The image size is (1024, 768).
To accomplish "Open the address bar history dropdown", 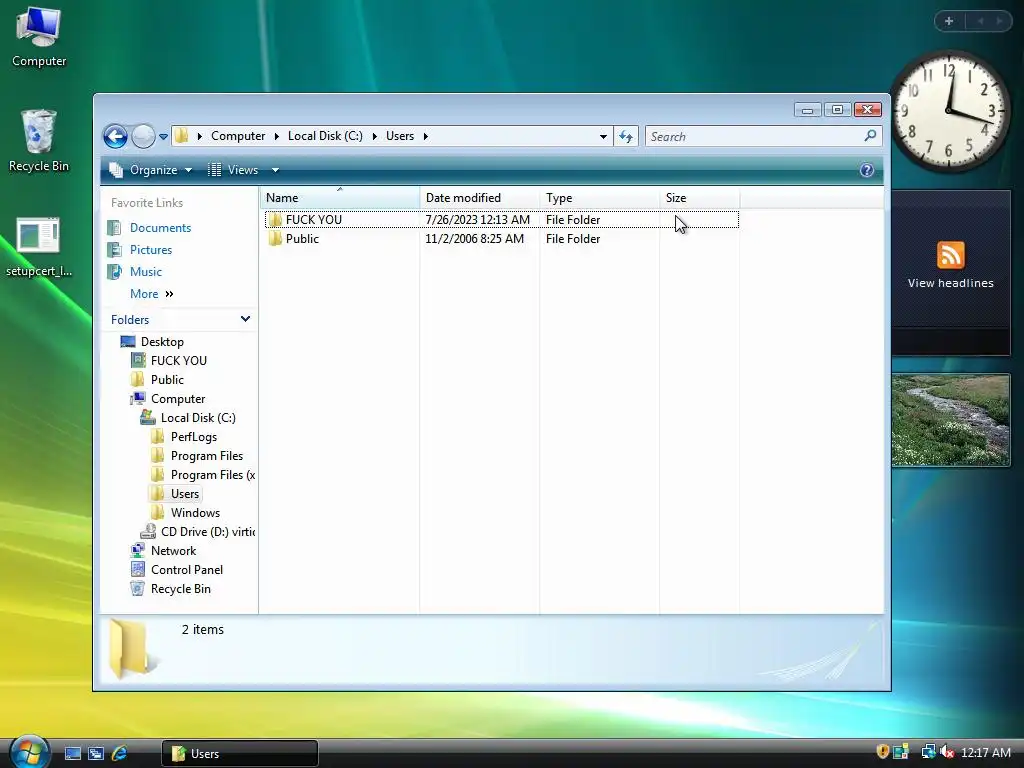I will pos(603,136).
